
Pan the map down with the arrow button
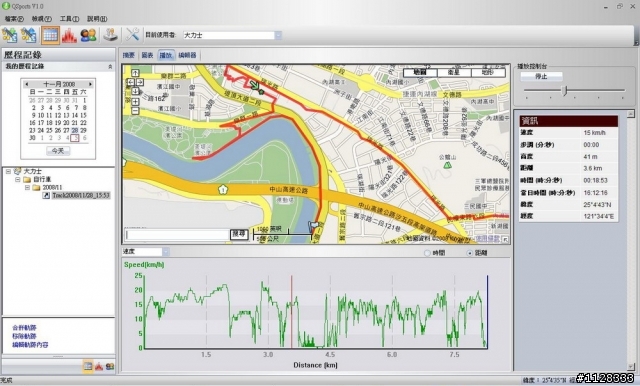pos(136,91)
